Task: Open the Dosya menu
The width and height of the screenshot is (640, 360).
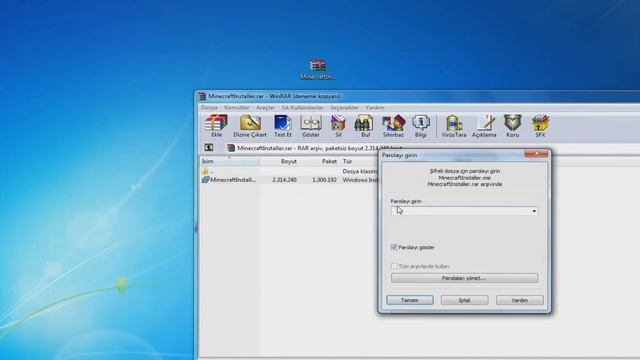Action: click(209, 108)
